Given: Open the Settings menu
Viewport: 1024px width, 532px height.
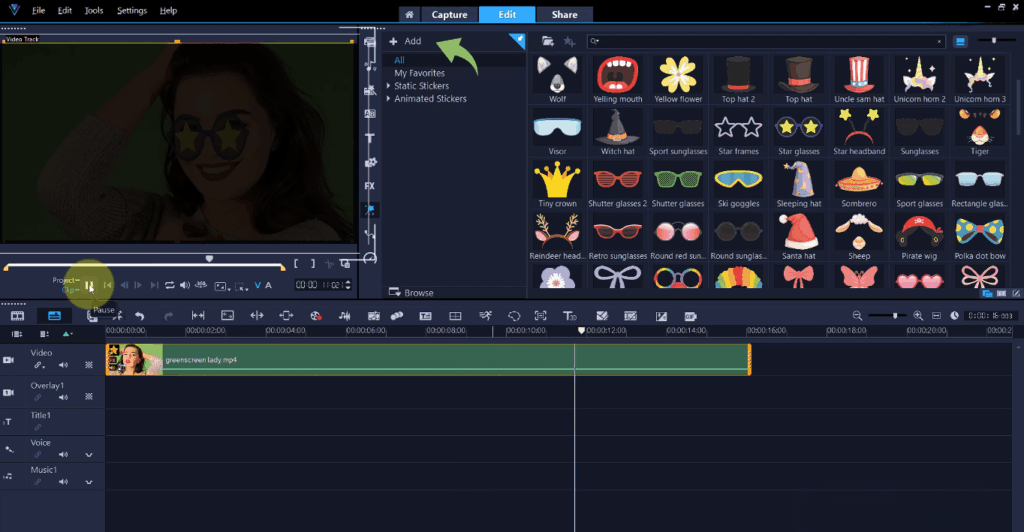Looking at the screenshot, I should [x=132, y=10].
